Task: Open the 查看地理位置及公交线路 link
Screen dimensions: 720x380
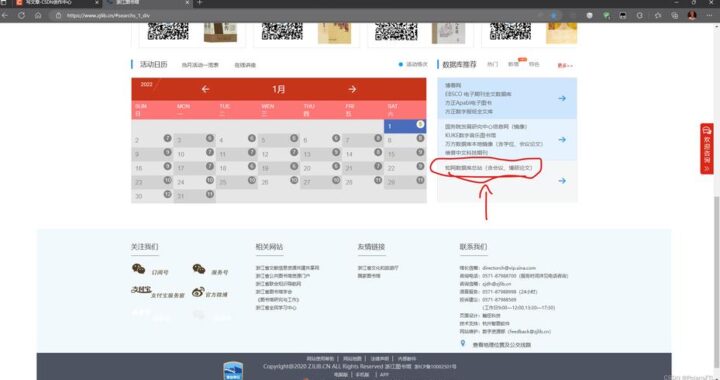Action: tap(501, 345)
